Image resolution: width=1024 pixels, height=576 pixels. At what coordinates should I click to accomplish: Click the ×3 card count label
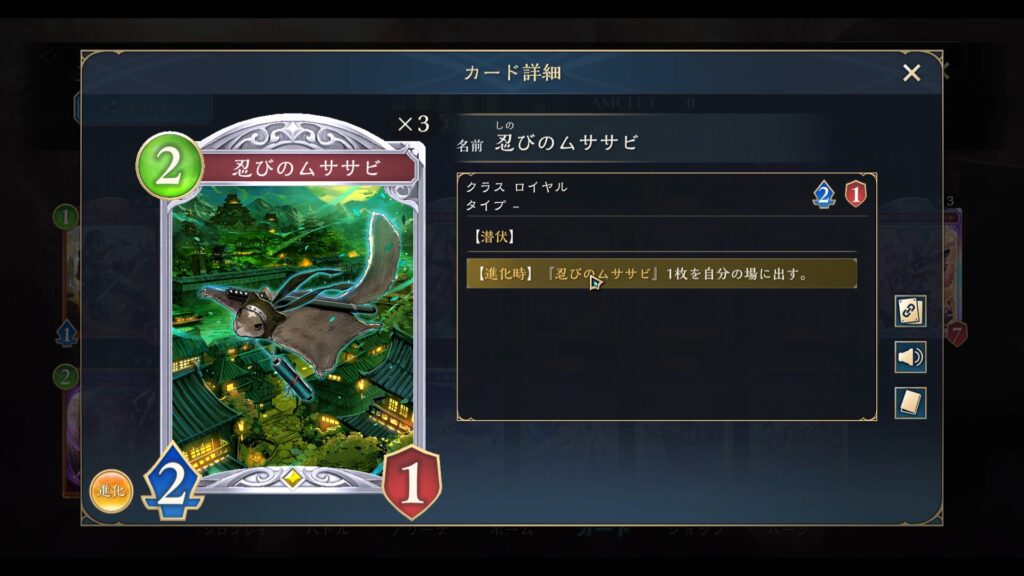pos(413,123)
